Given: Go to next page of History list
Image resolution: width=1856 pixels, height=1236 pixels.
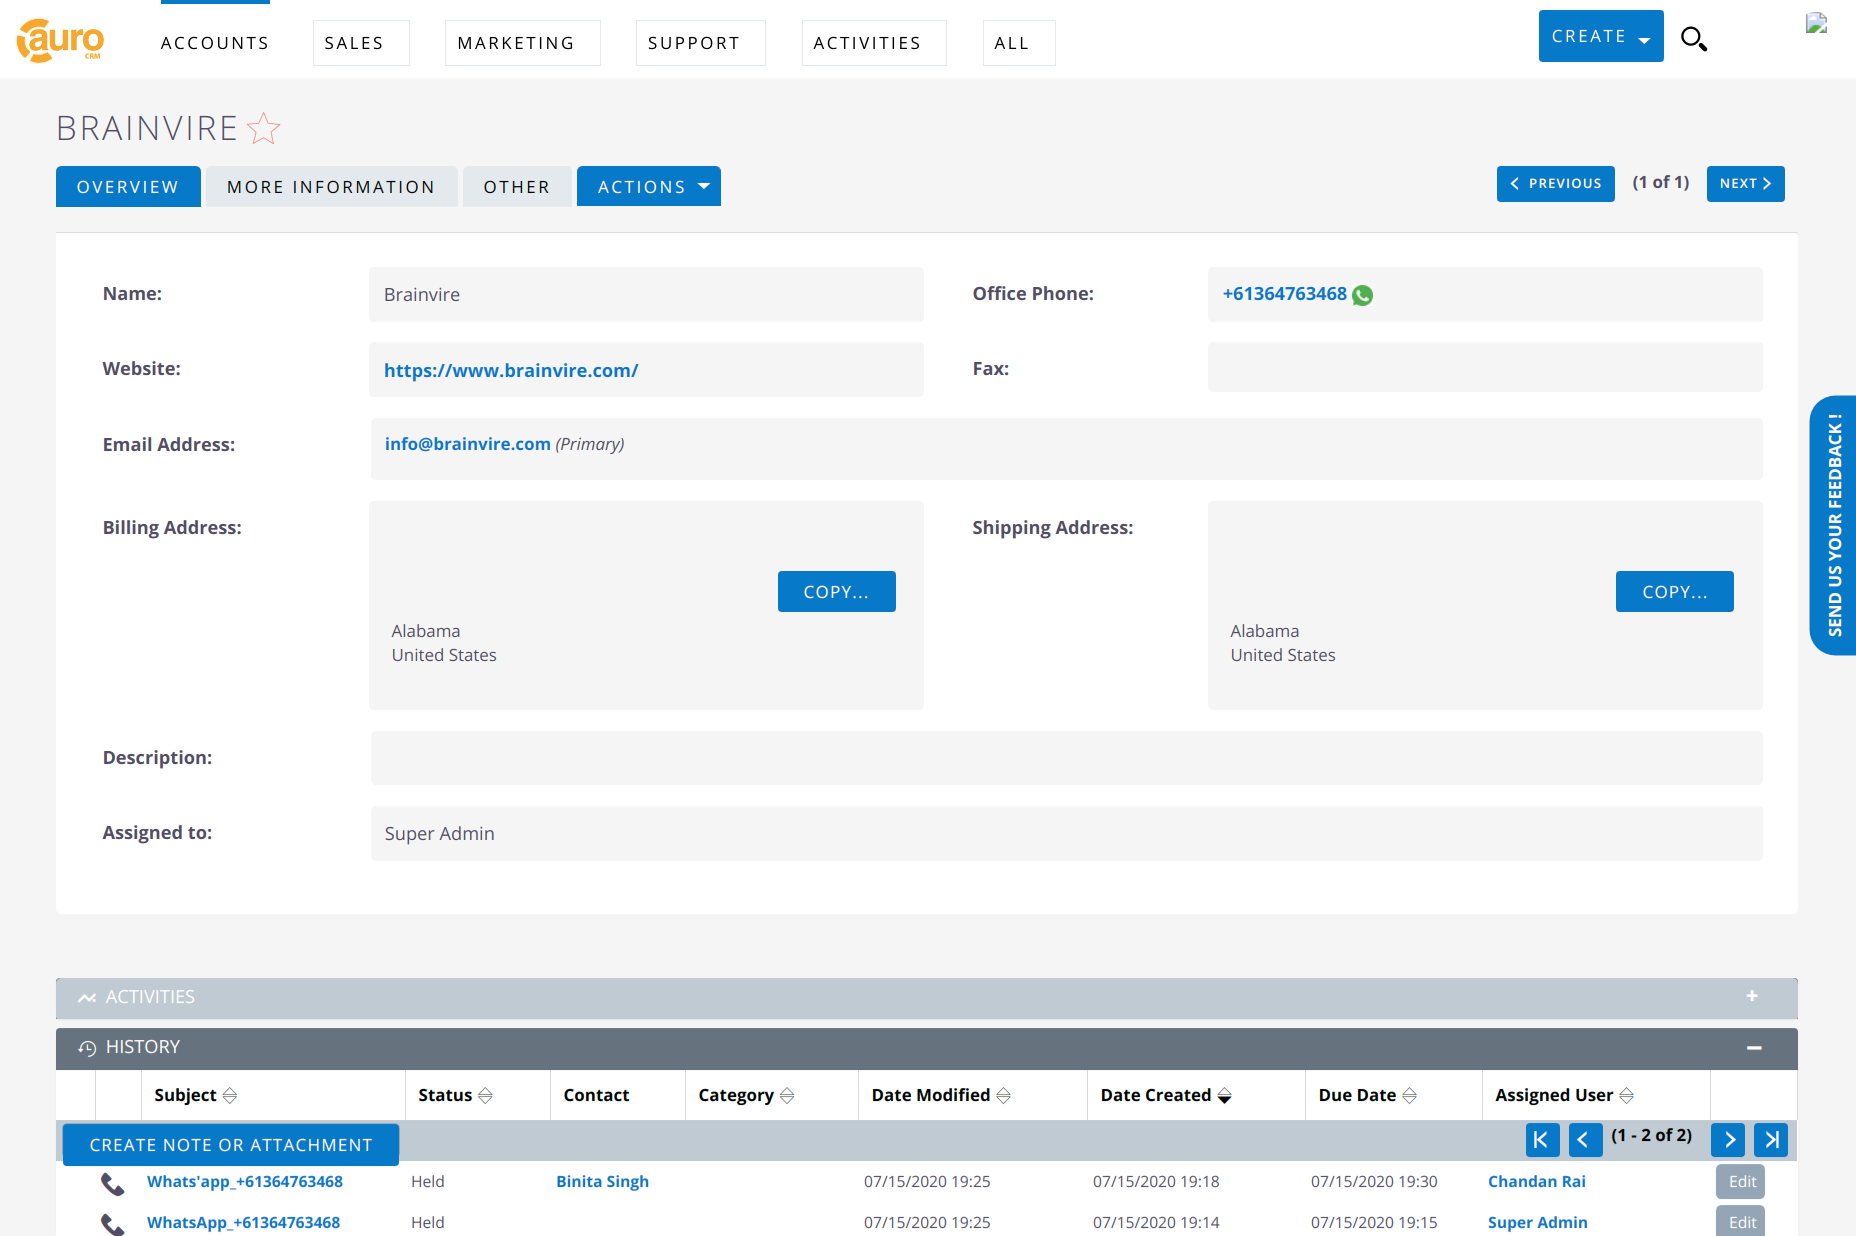Looking at the screenshot, I should (x=1728, y=1140).
